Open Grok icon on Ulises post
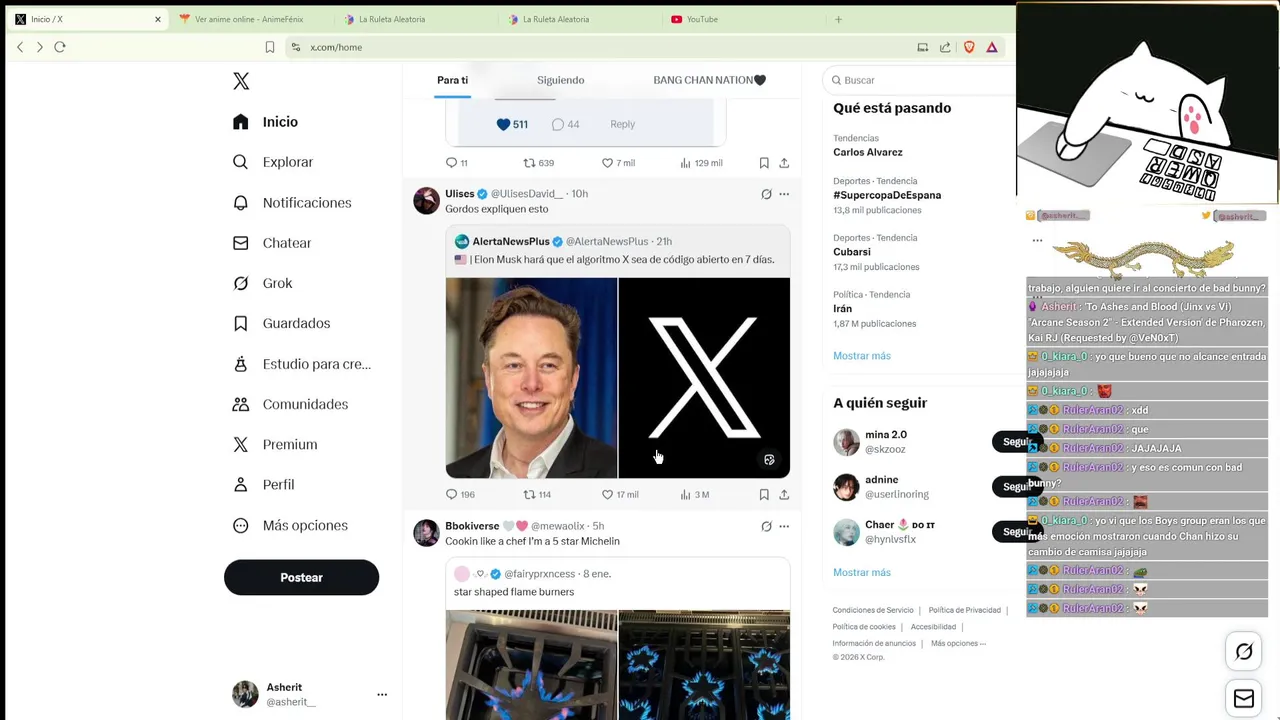Image resolution: width=1280 pixels, height=720 pixels. [x=766, y=194]
